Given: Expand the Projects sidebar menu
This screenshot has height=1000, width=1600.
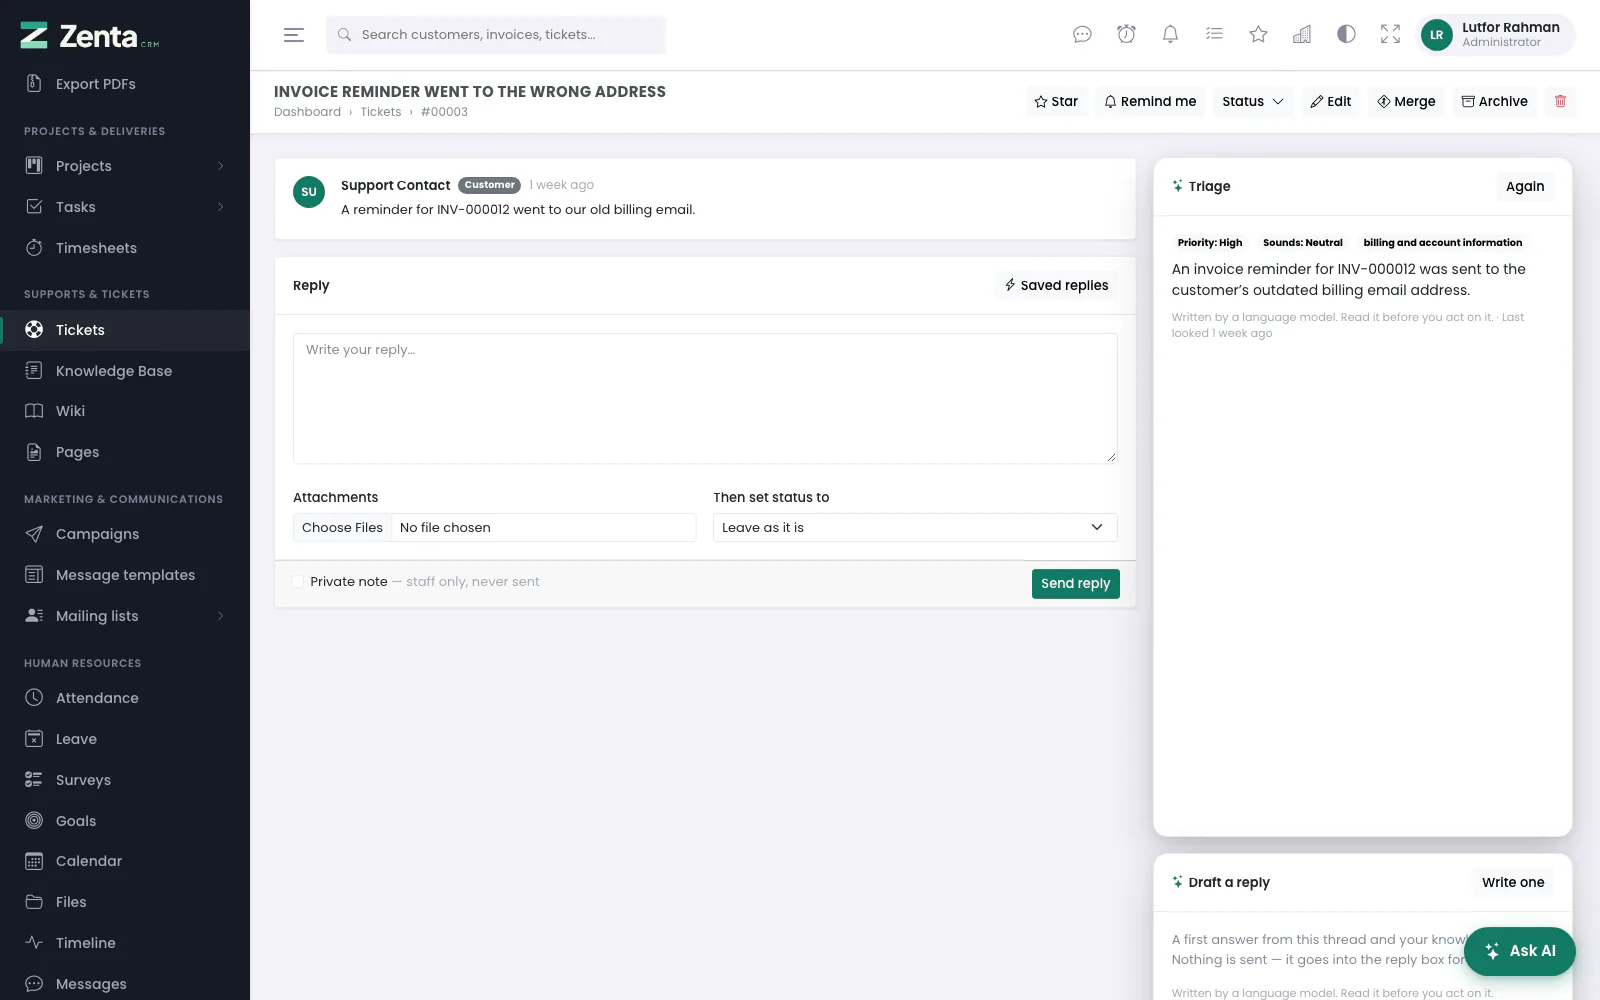Looking at the screenshot, I should (x=125, y=166).
